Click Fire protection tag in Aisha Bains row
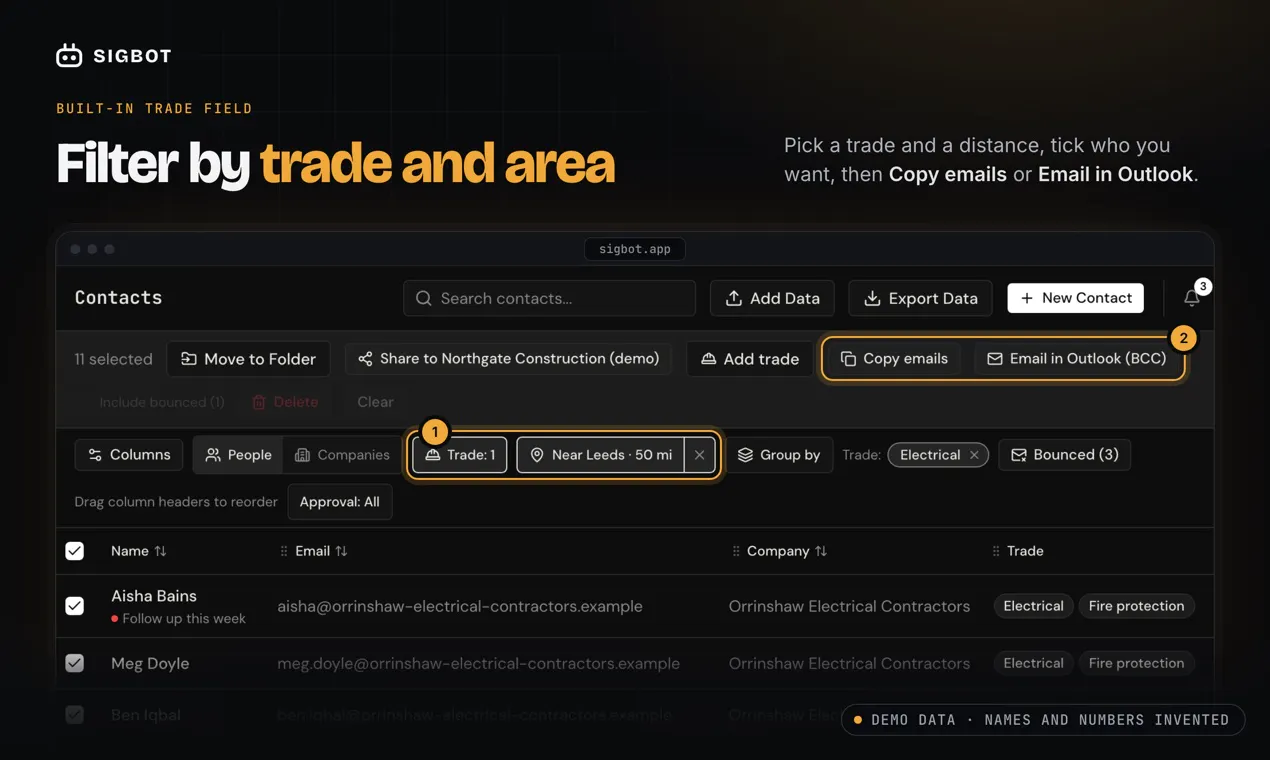The width and height of the screenshot is (1270, 760). tap(1136, 606)
